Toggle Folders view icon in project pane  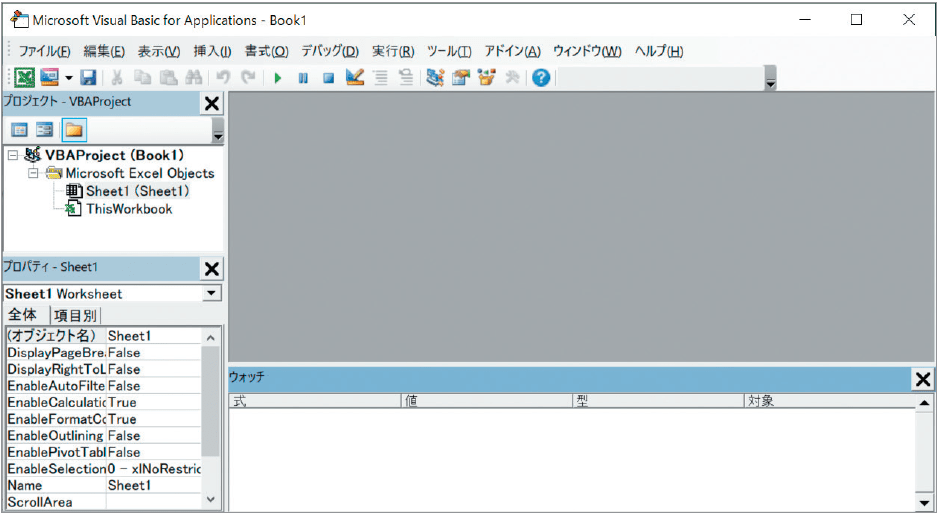click(74, 130)
